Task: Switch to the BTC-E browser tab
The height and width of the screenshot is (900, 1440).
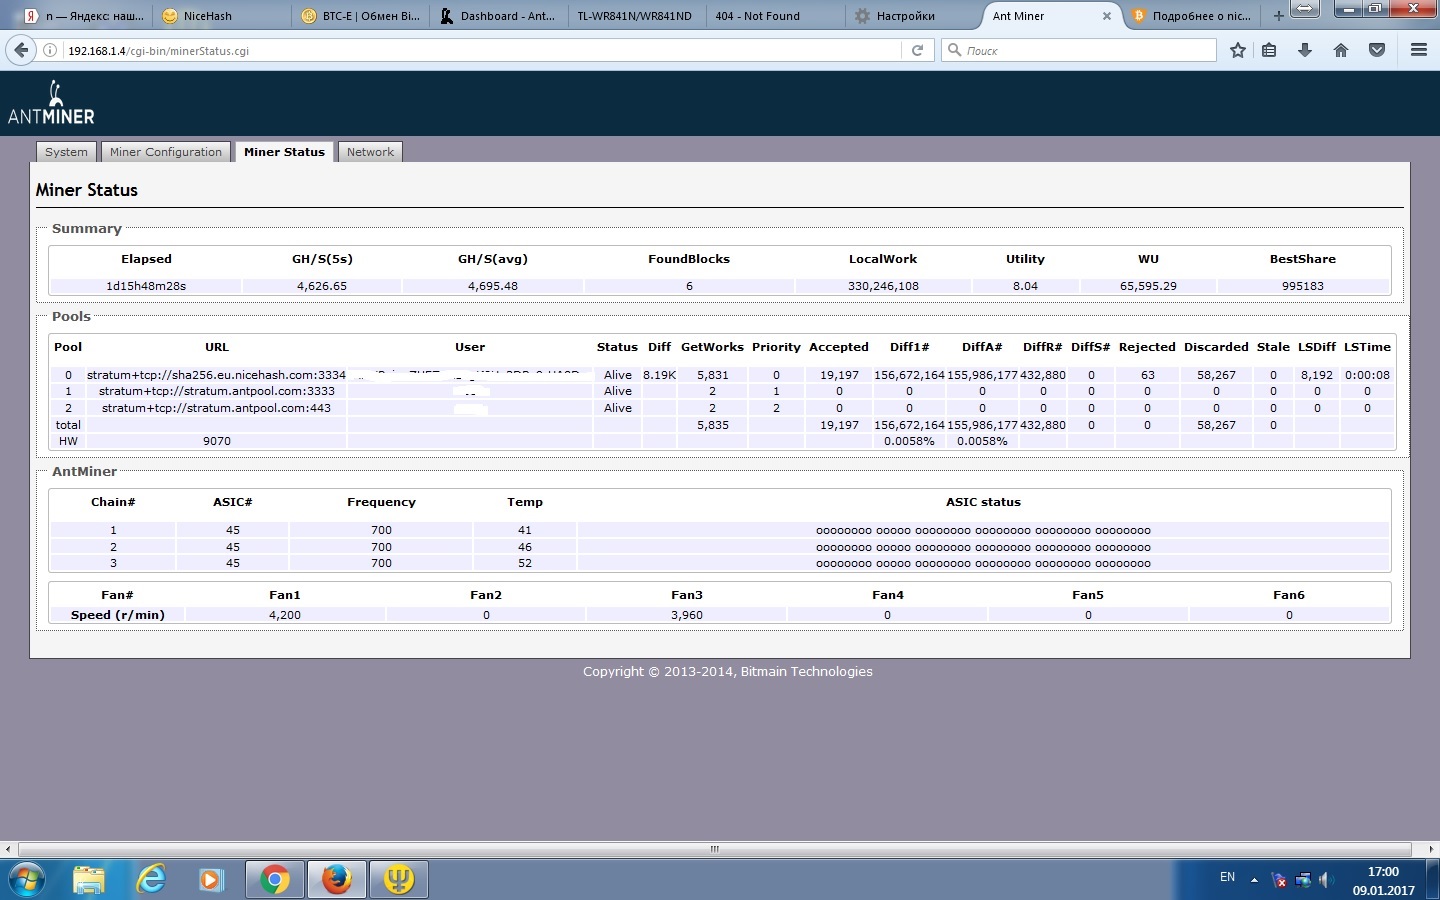Action: pos(360,16)
